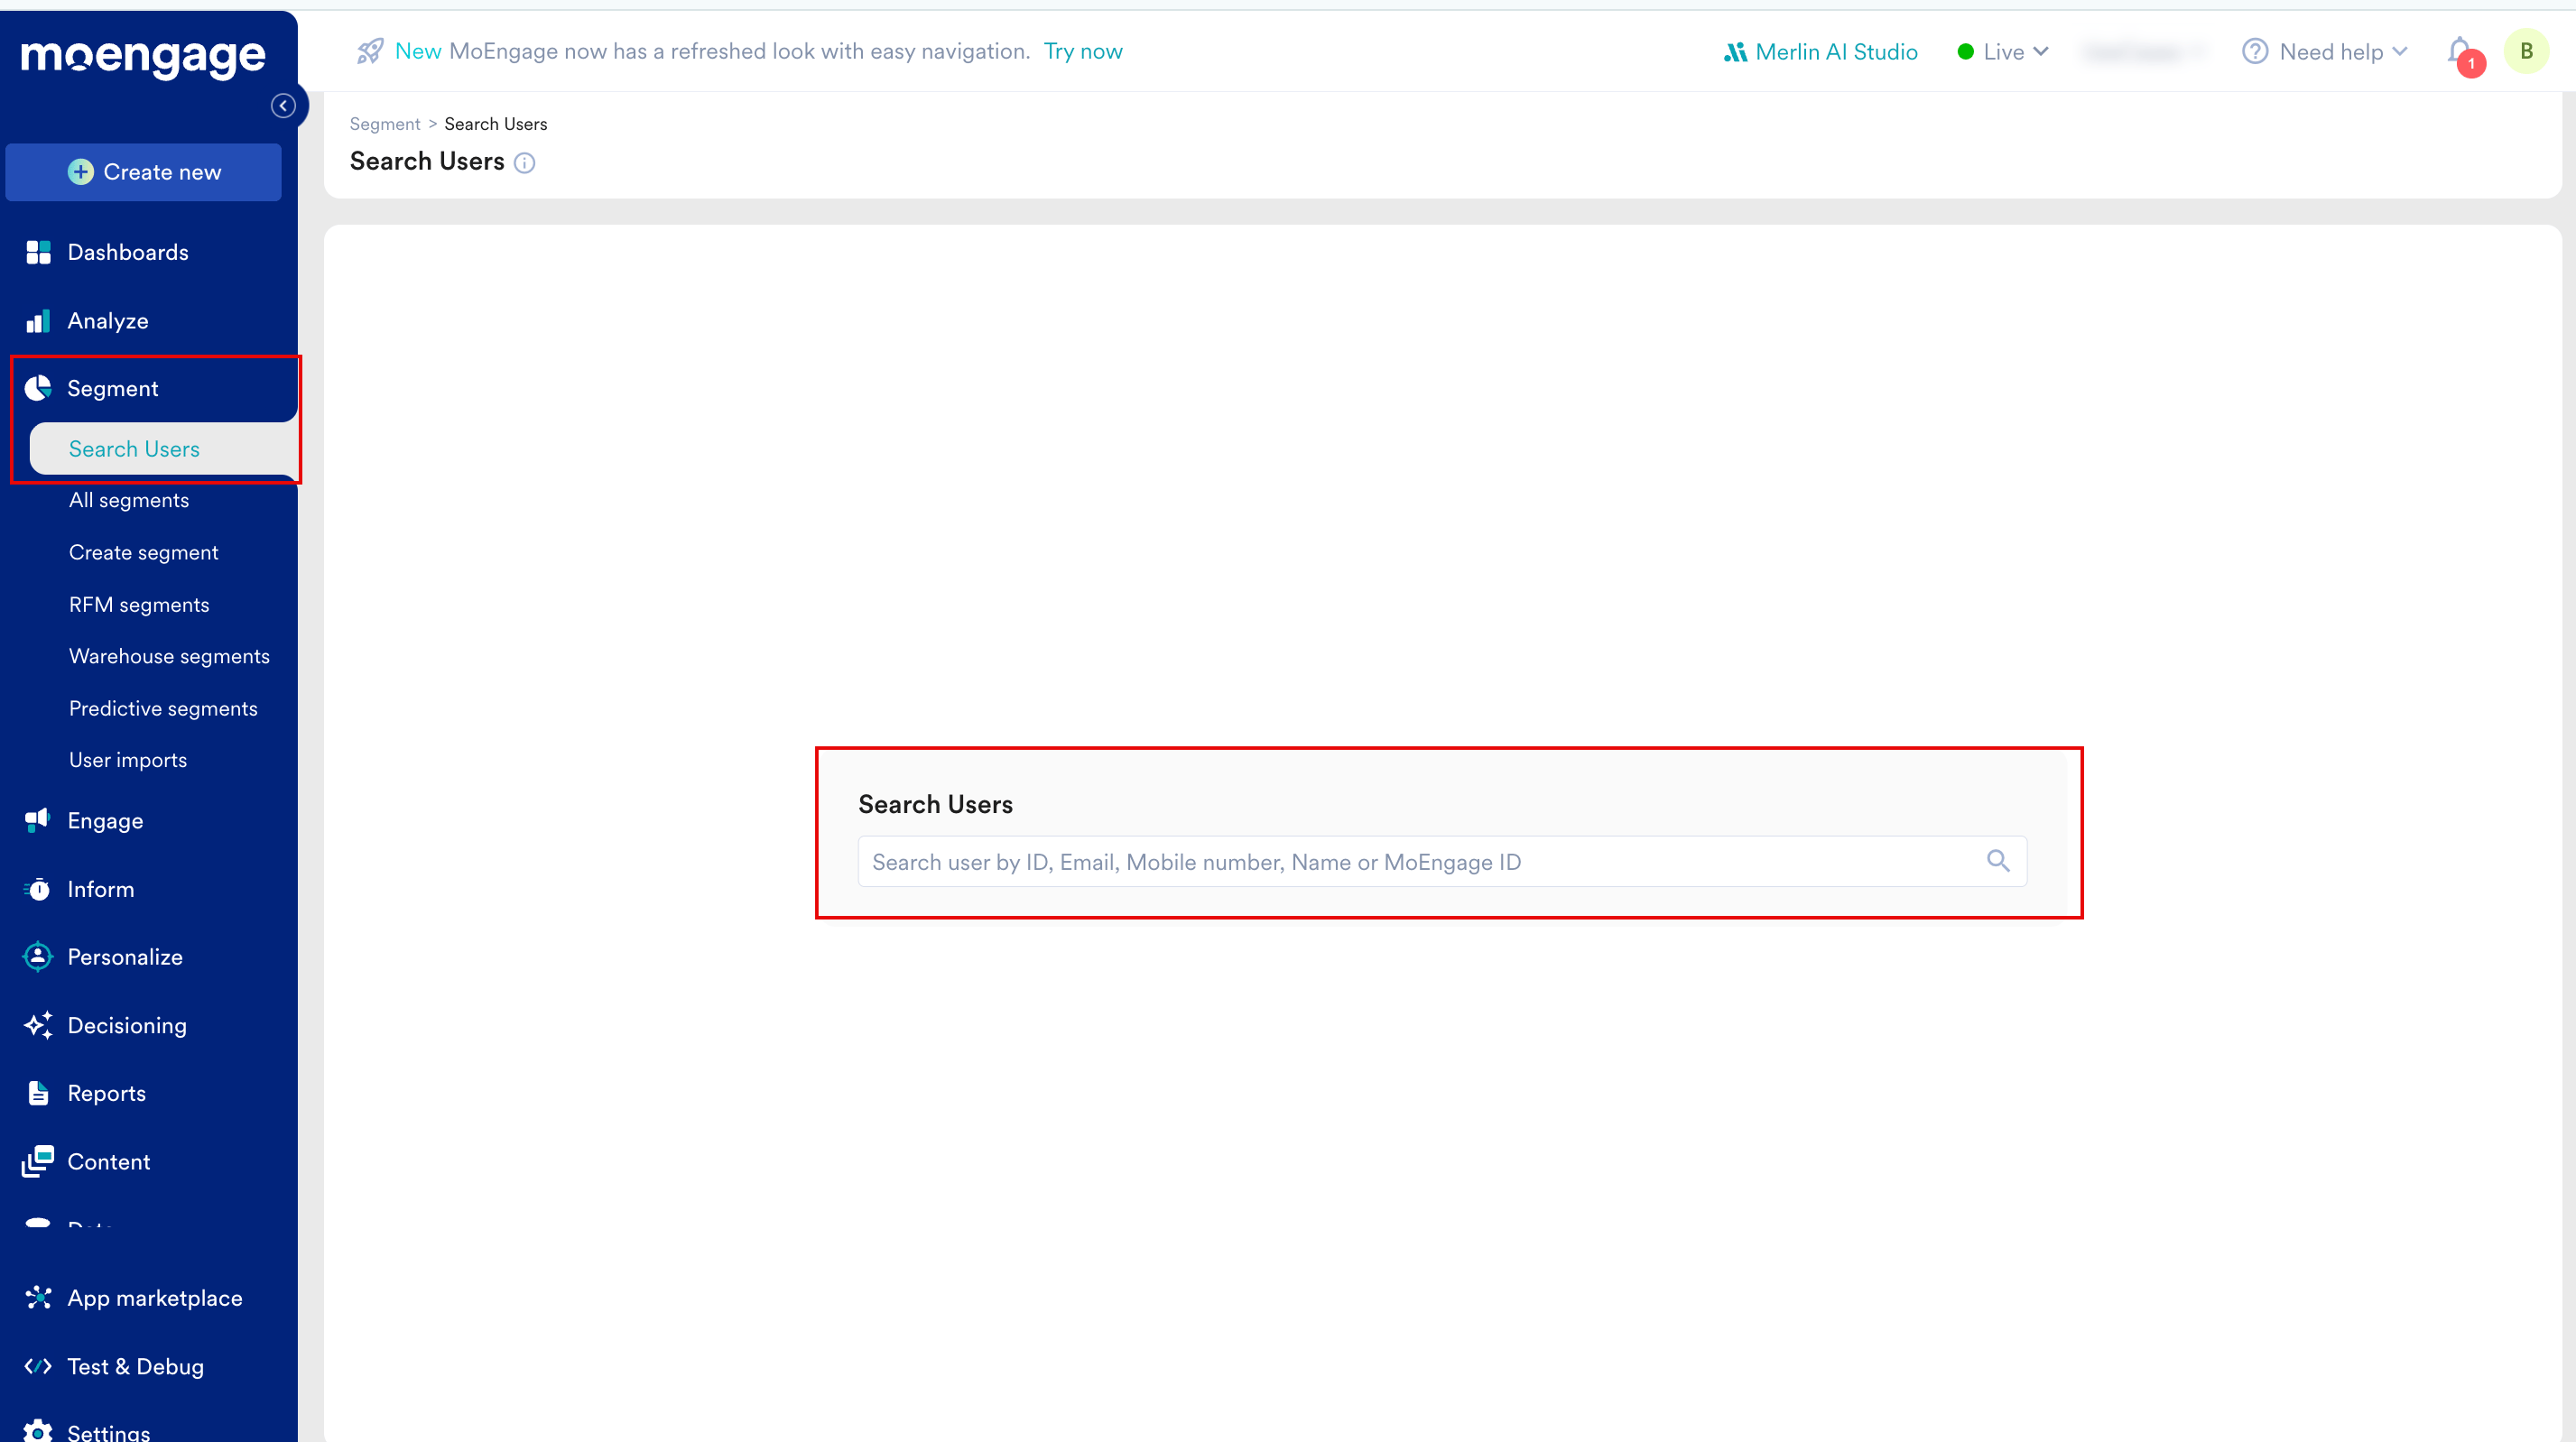Click the Analyze bar chart icon
This screenshot has width=2576, height=1442.
38,321
